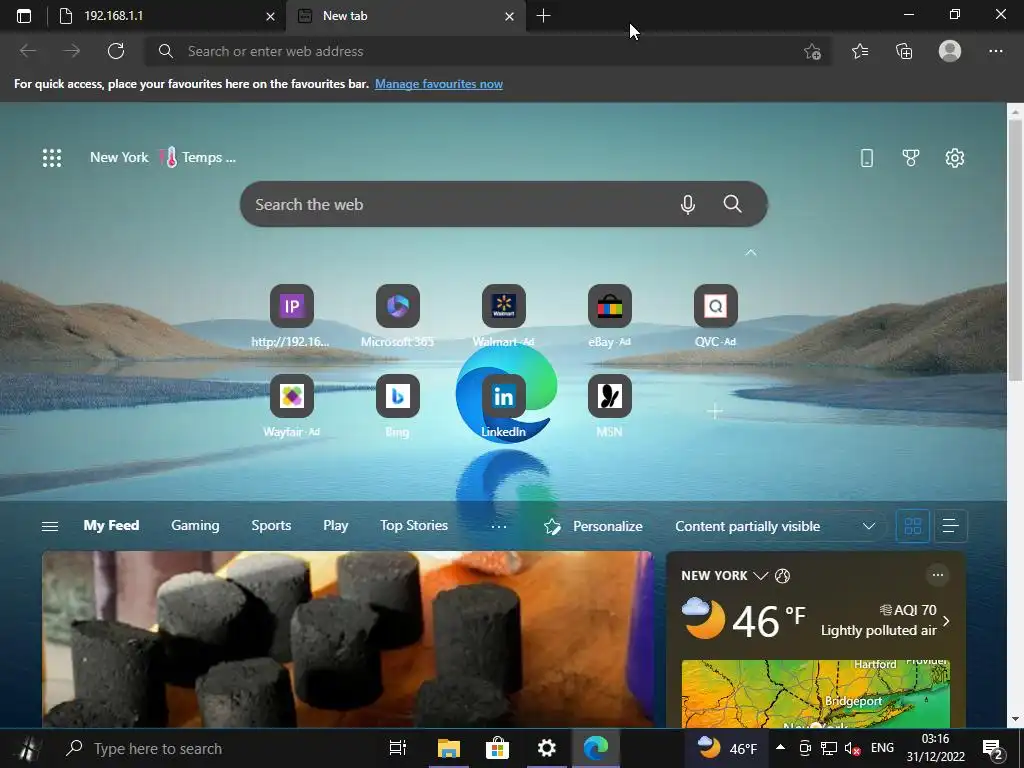Open page settings gear icon

pos(955,157)
